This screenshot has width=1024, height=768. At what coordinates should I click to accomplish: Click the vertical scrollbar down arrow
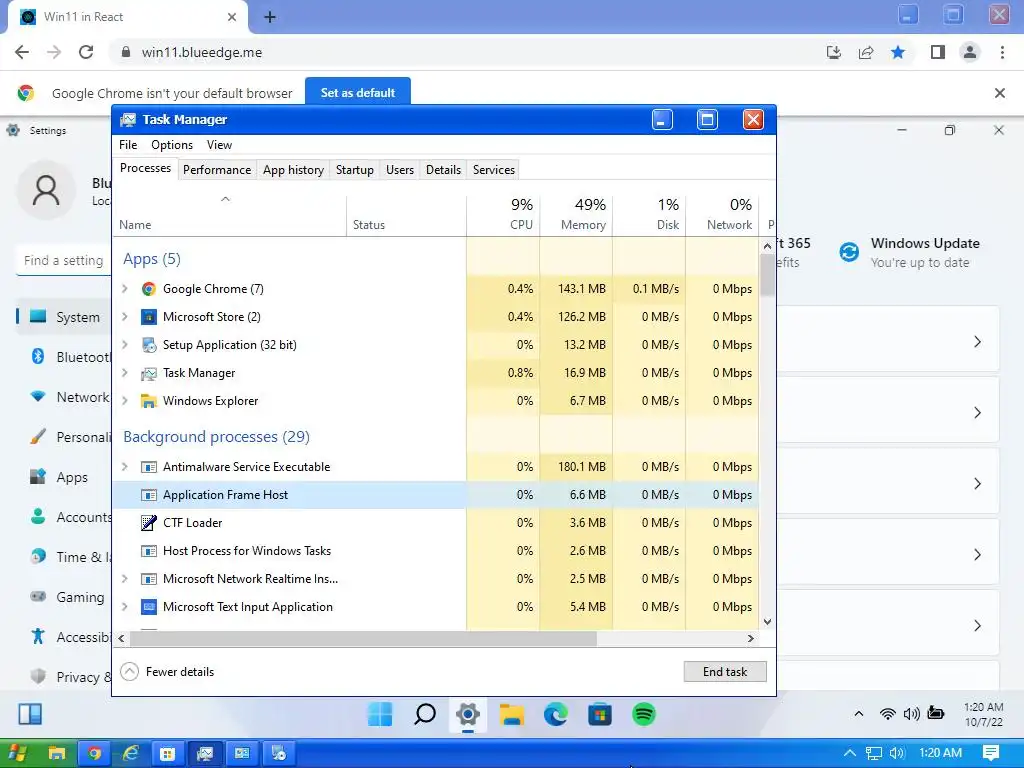click(x=767, y=622)
